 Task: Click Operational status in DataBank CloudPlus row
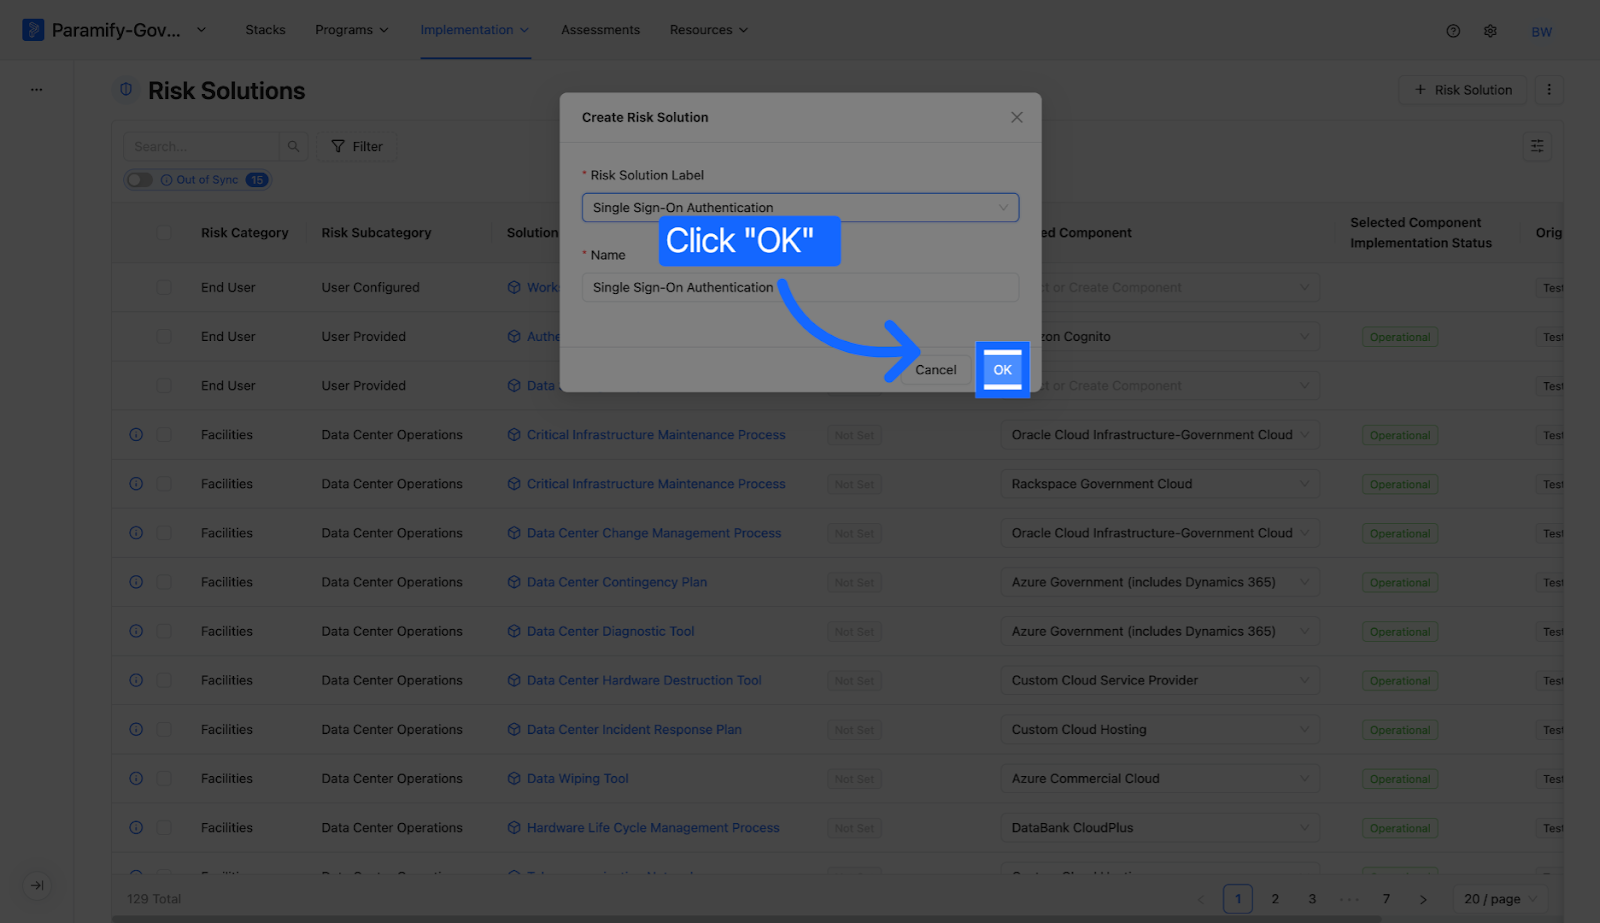point(1400,828)
